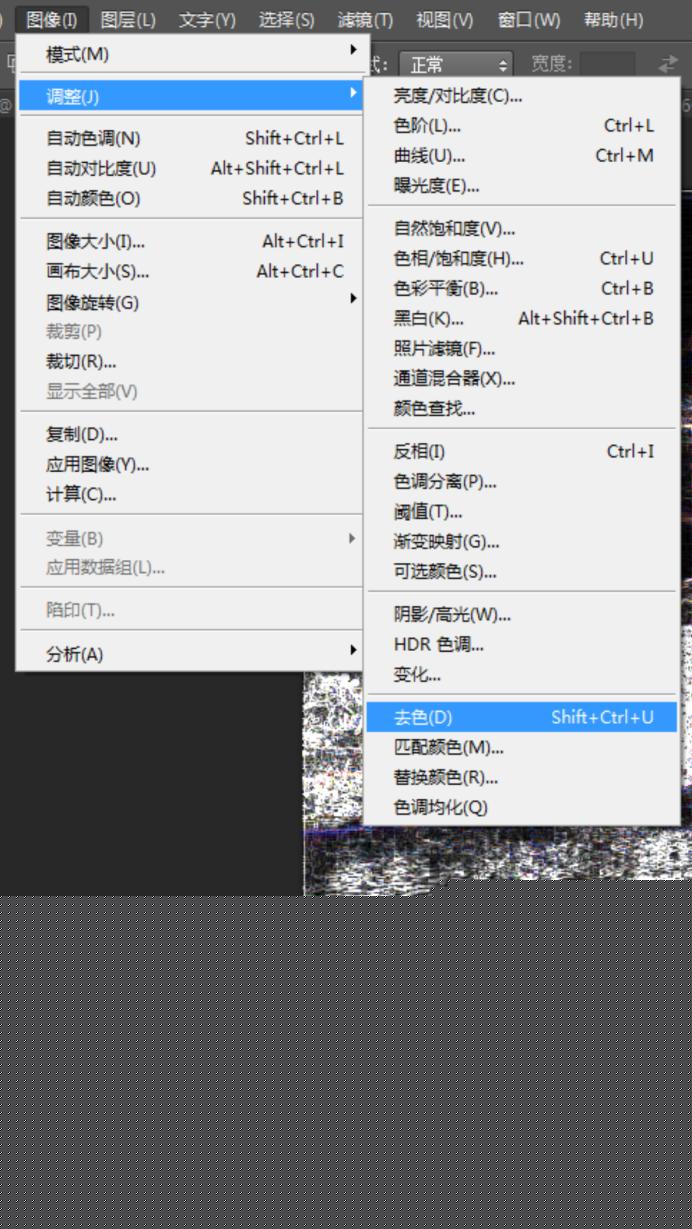The image size is (692, 1229).
Task: Swap width and height arrows icon
Action: click(x=667, y=64)
